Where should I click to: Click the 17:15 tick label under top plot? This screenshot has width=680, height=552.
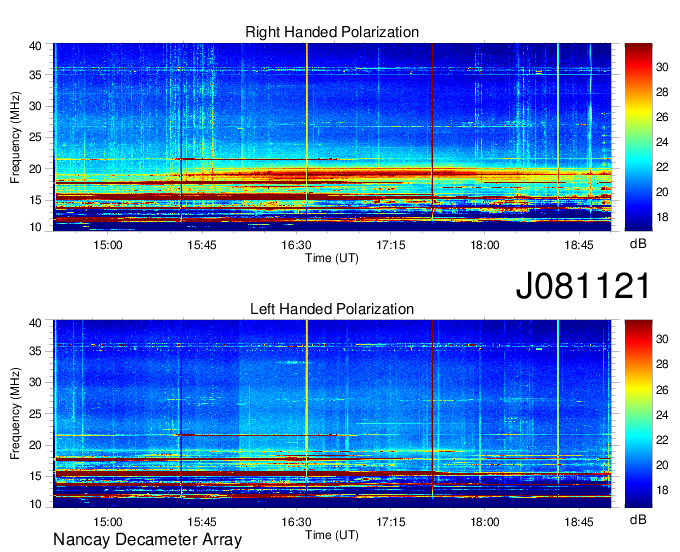tap(391, 245)
